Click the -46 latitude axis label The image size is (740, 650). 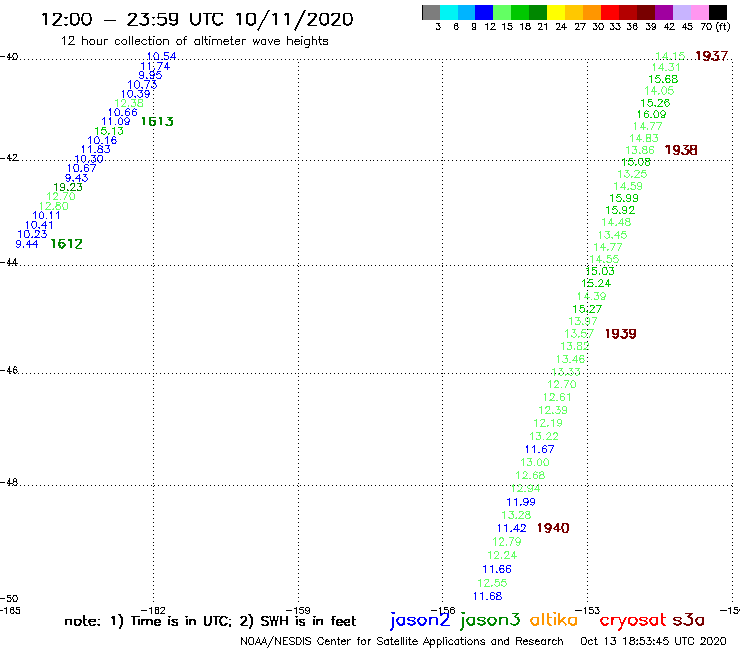click(x=9, y=370)
